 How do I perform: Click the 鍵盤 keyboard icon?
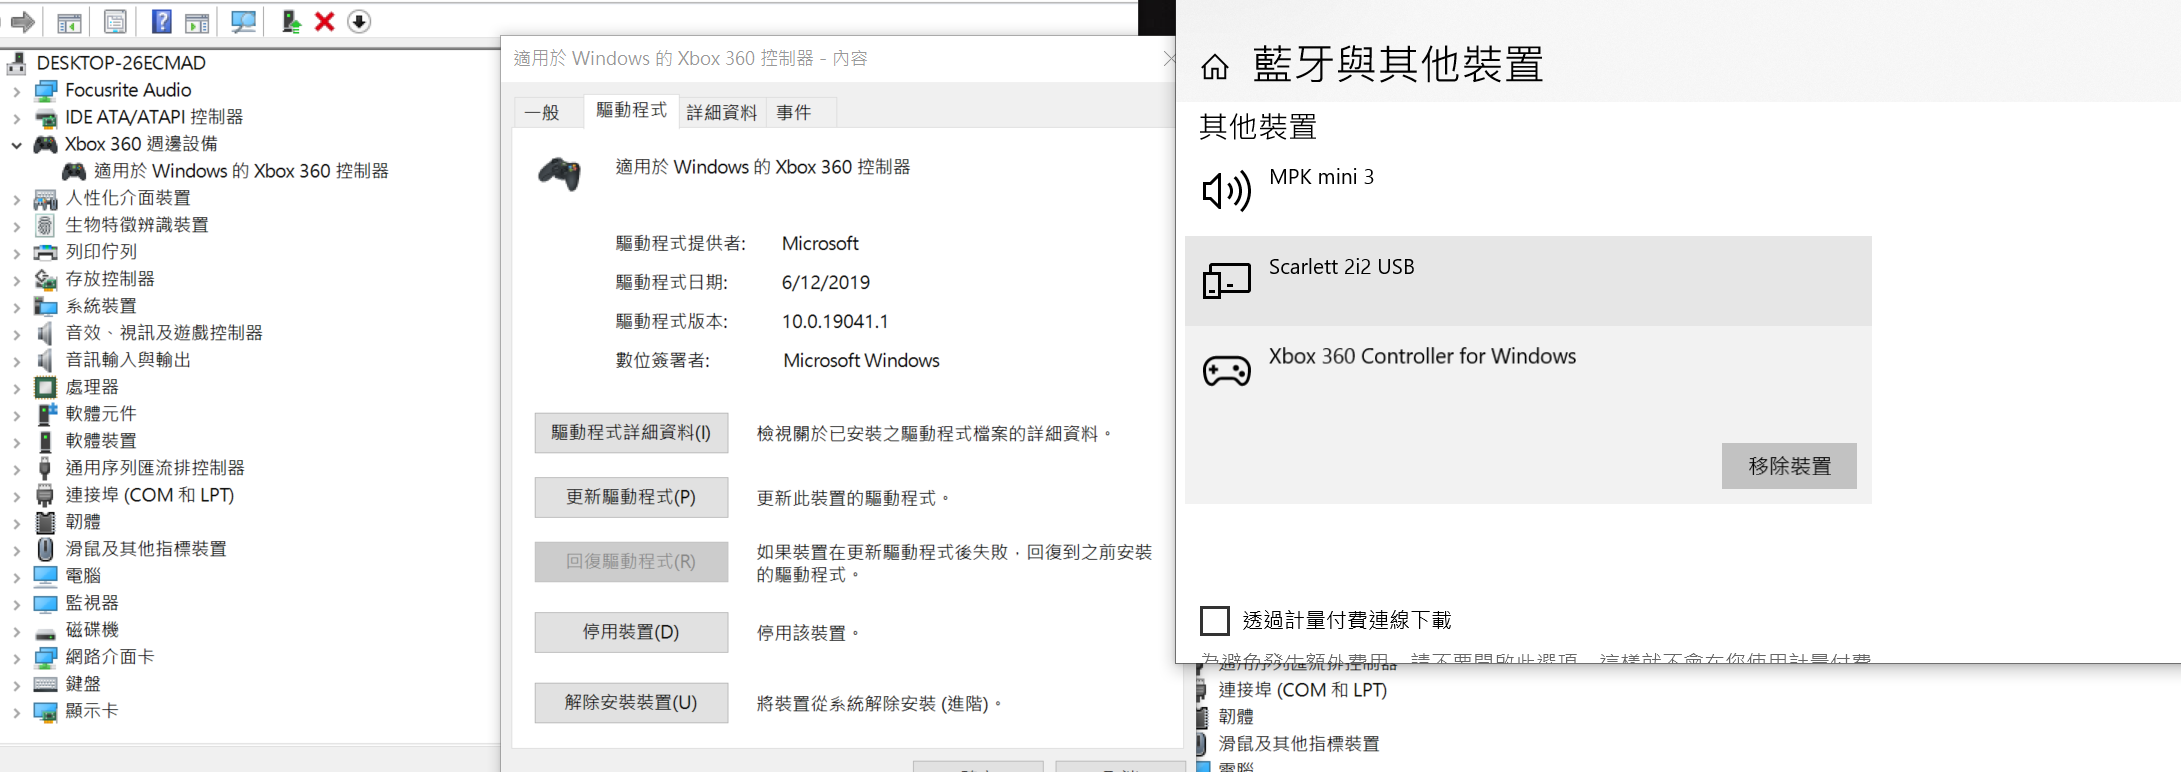click(46, 684)
